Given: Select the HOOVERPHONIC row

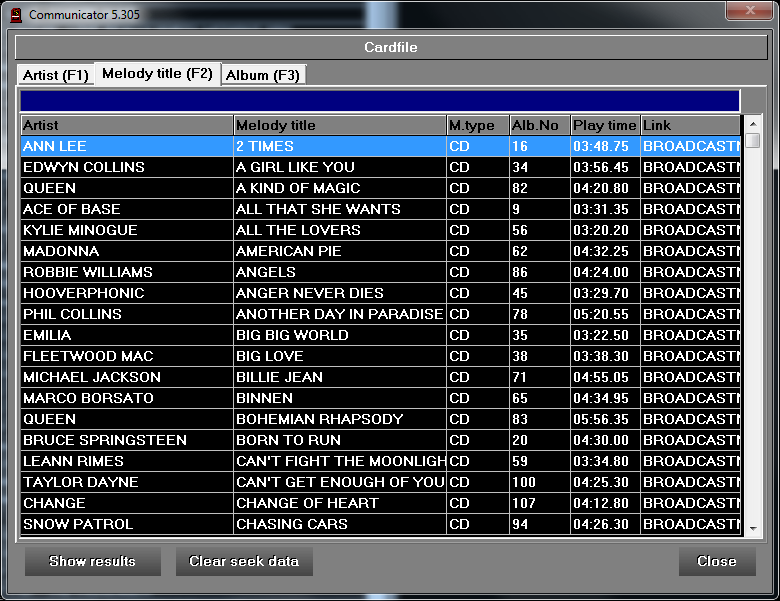Looking at the screenshot, I should (381, 293).
